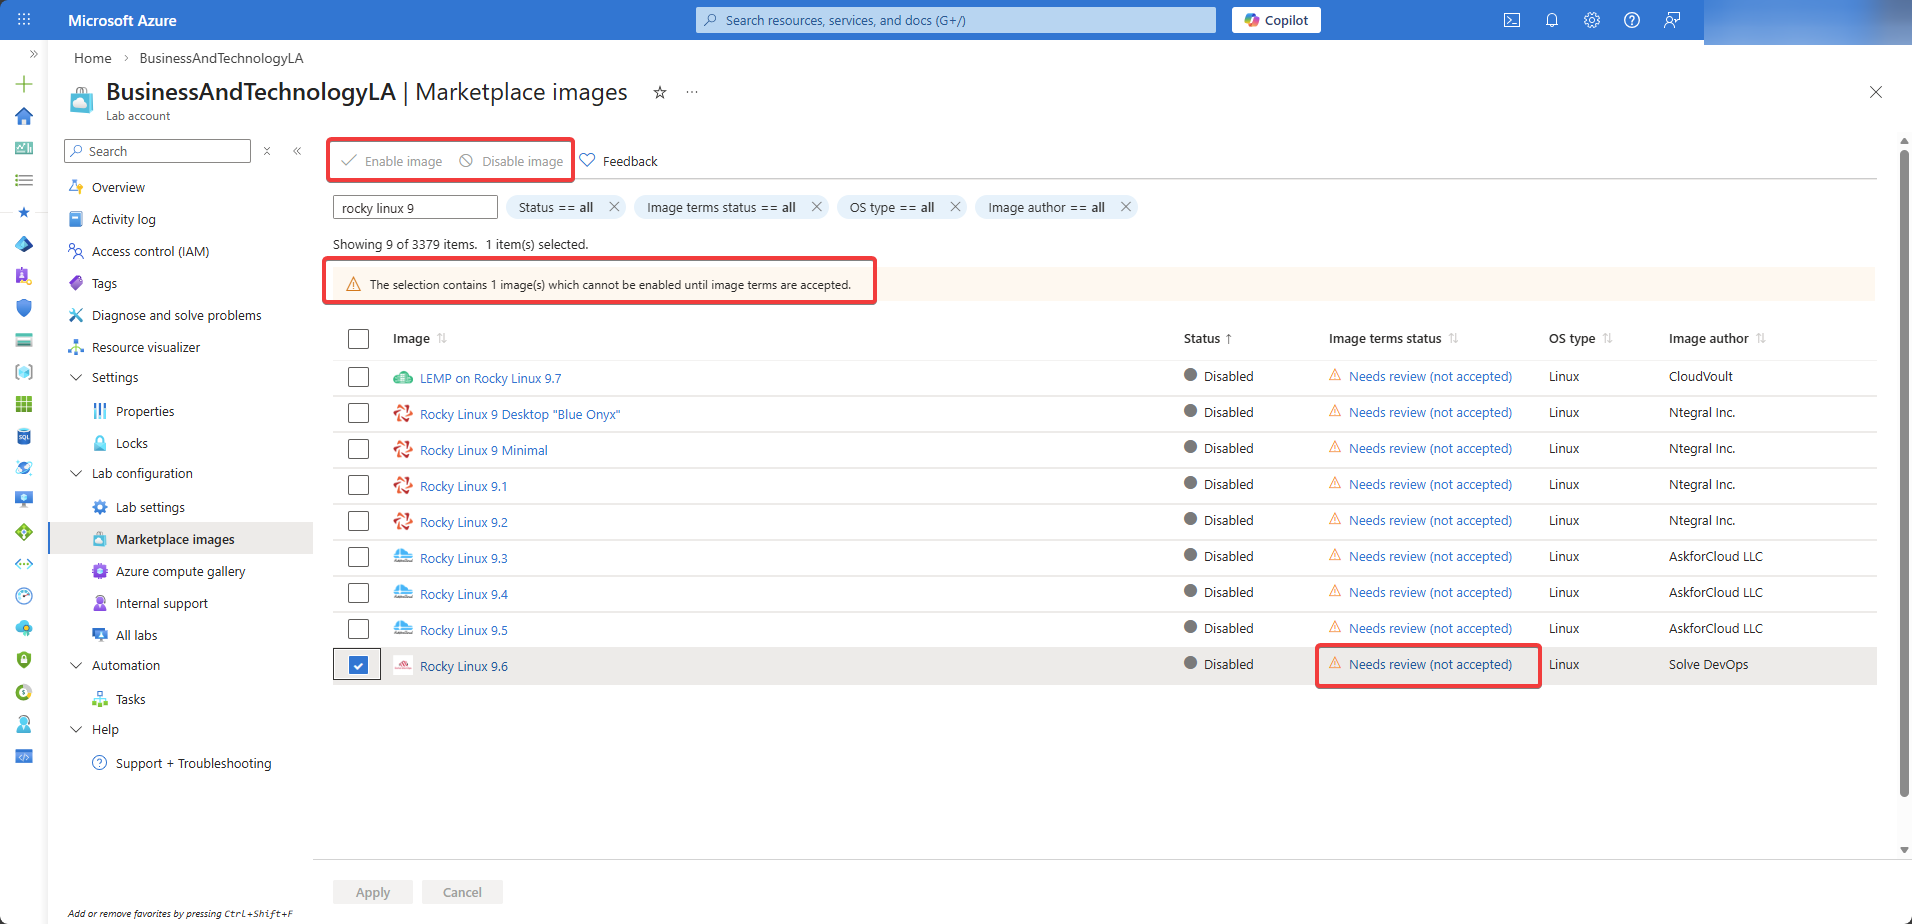The image size is (1912, 924).
Task: Collapse the Lab configuration section
Action: coord(76,473)
